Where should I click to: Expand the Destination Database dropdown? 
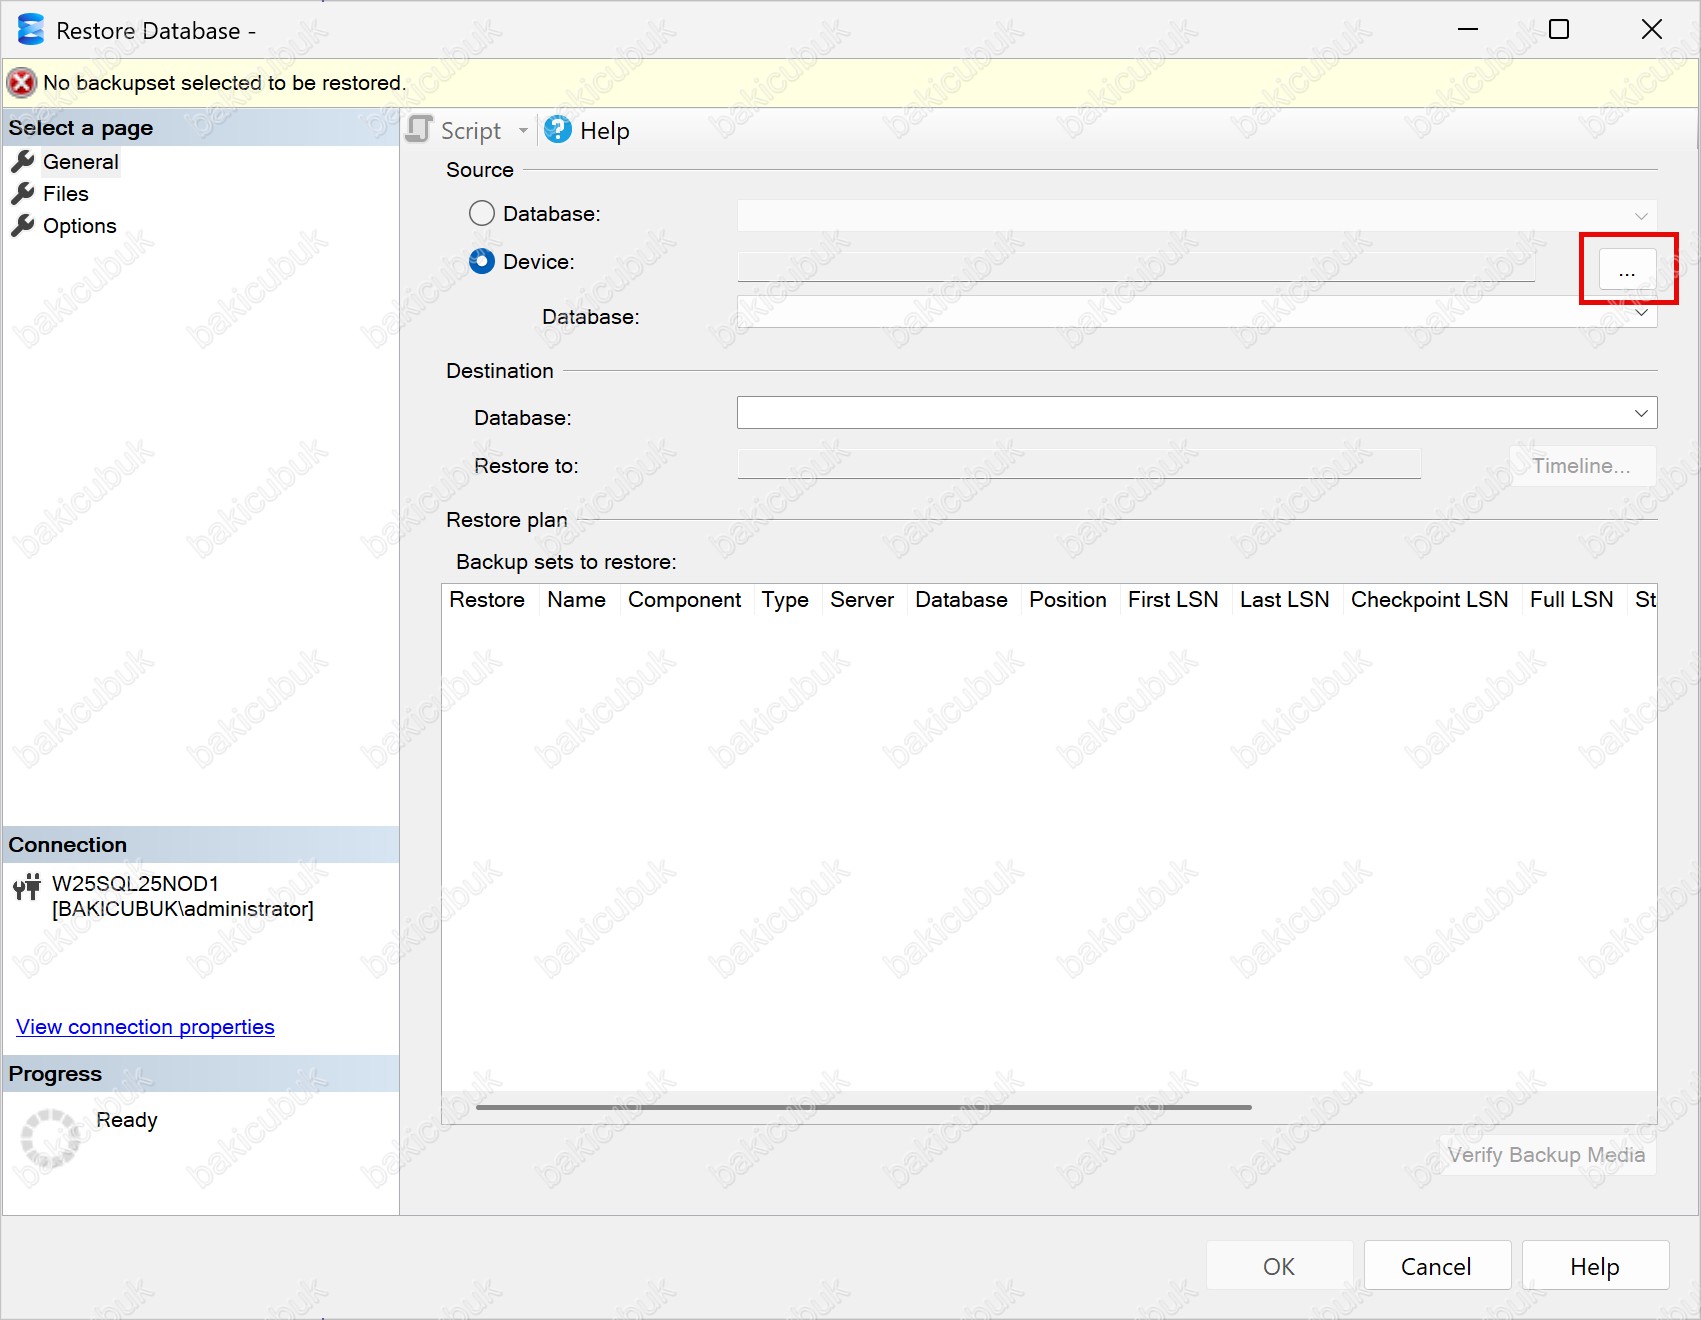pos(1640,413)
